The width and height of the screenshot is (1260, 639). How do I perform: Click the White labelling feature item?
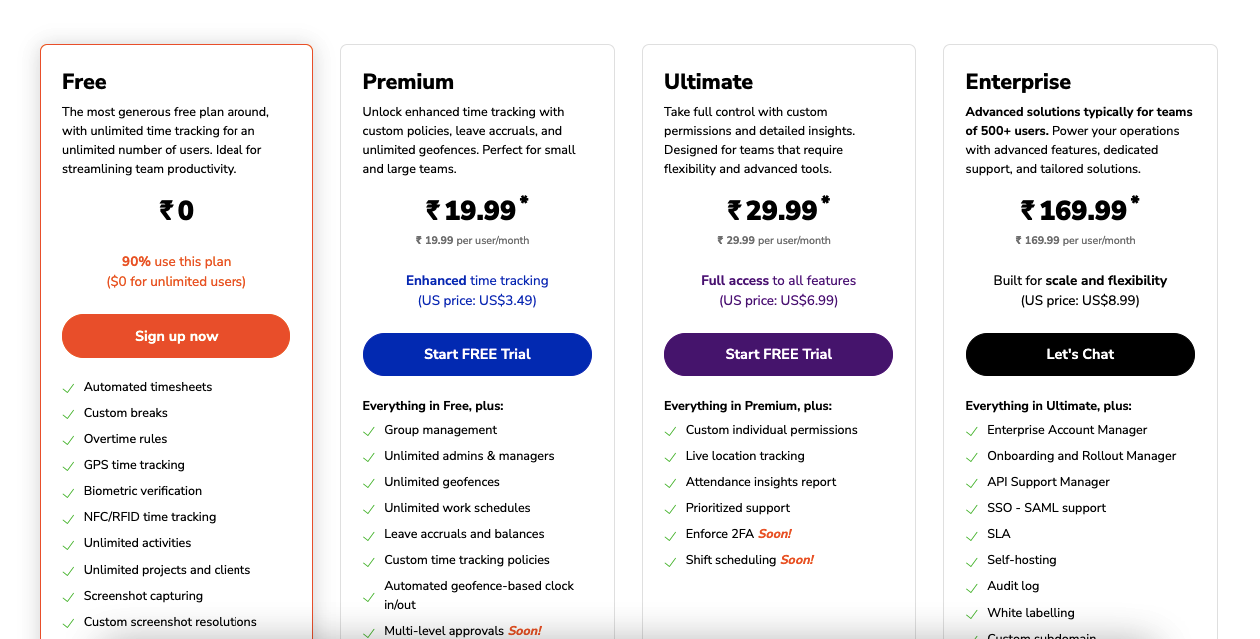pos(1031,612)
